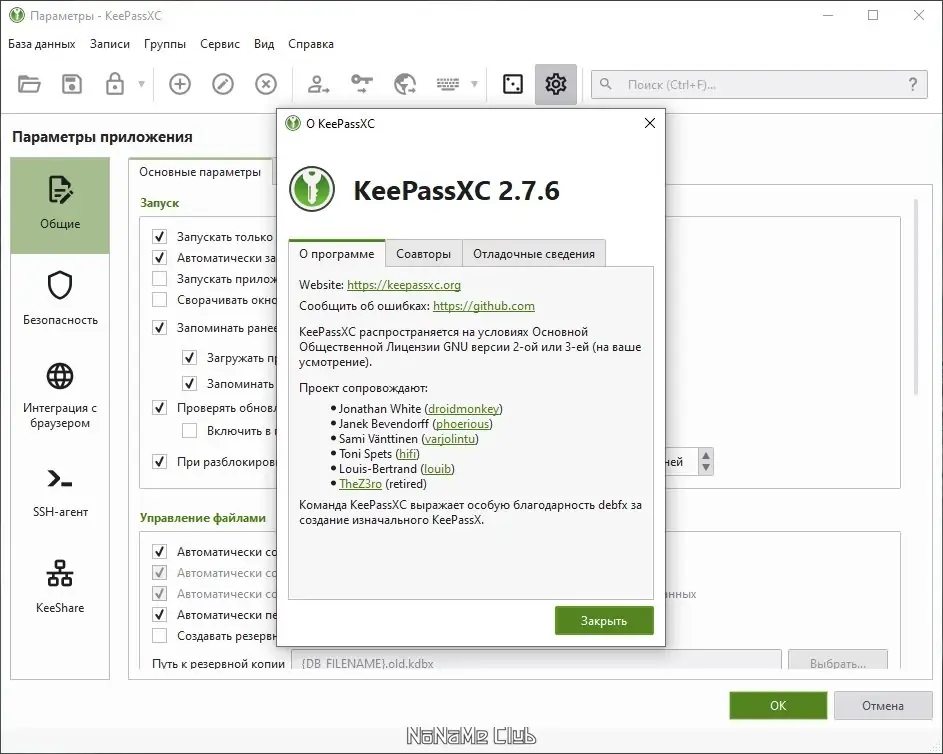
Task: Select Основные параметры tab
Action: (200, 172)
